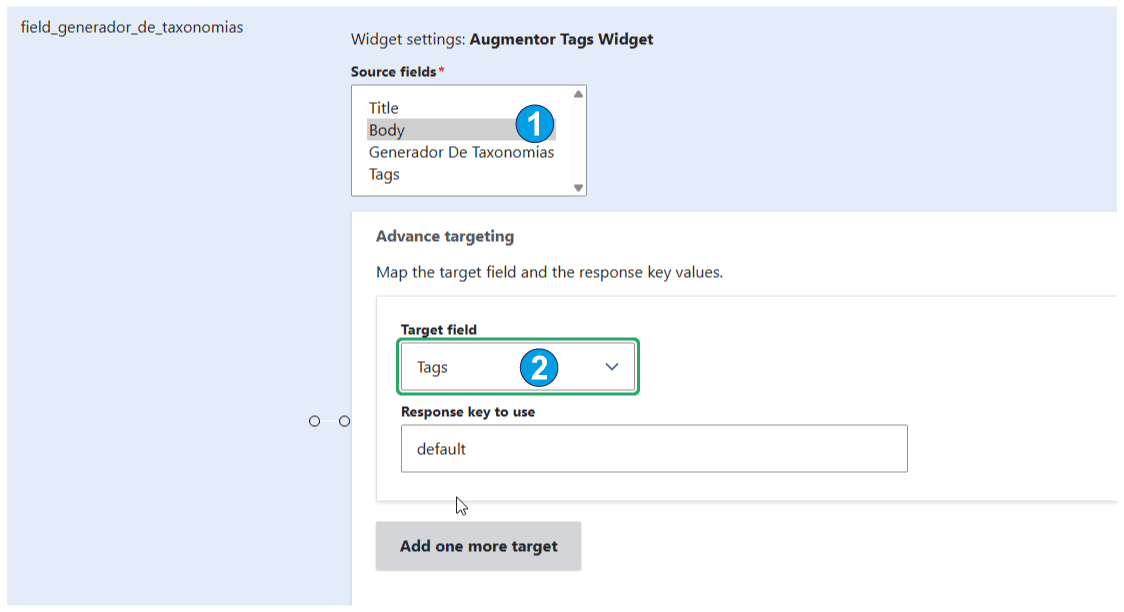1124x612 pixels.
Task: Click Add one more target button
Action: [x=478, y=546]
